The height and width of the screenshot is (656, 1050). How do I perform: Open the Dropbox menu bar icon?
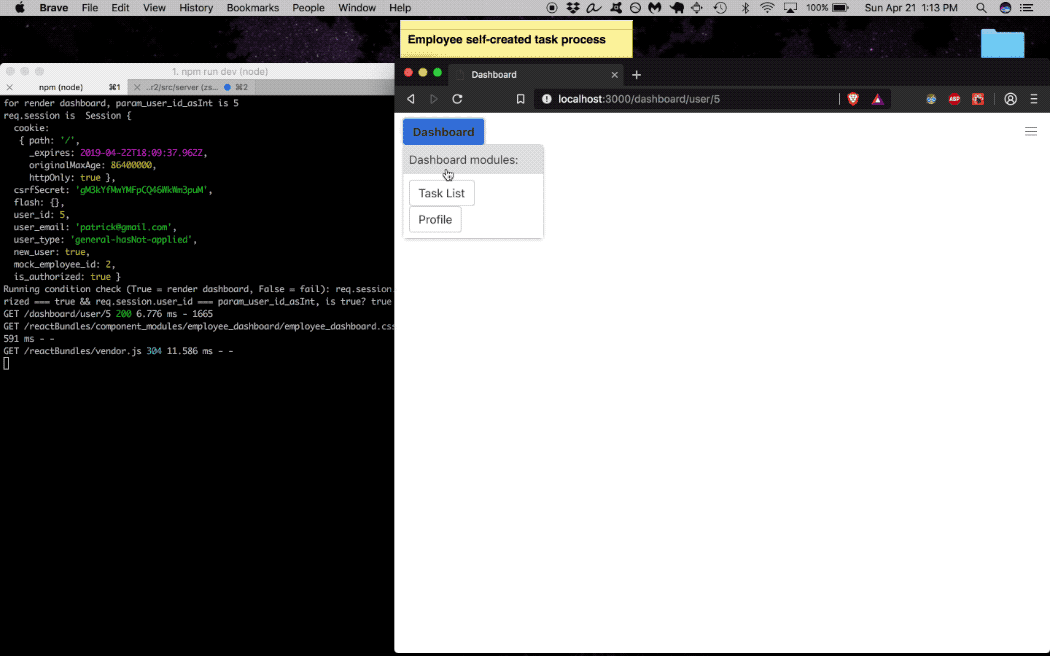click(573, 8)
